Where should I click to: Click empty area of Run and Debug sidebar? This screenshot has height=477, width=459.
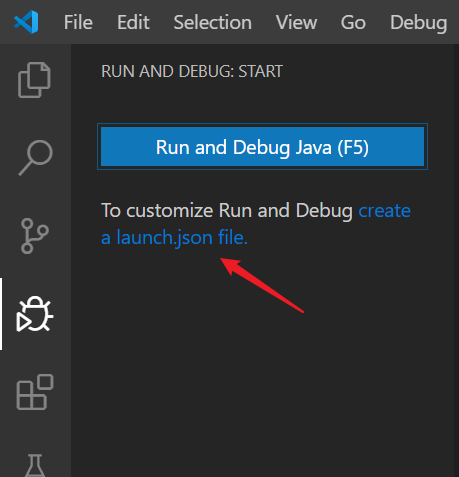(262, 383)
